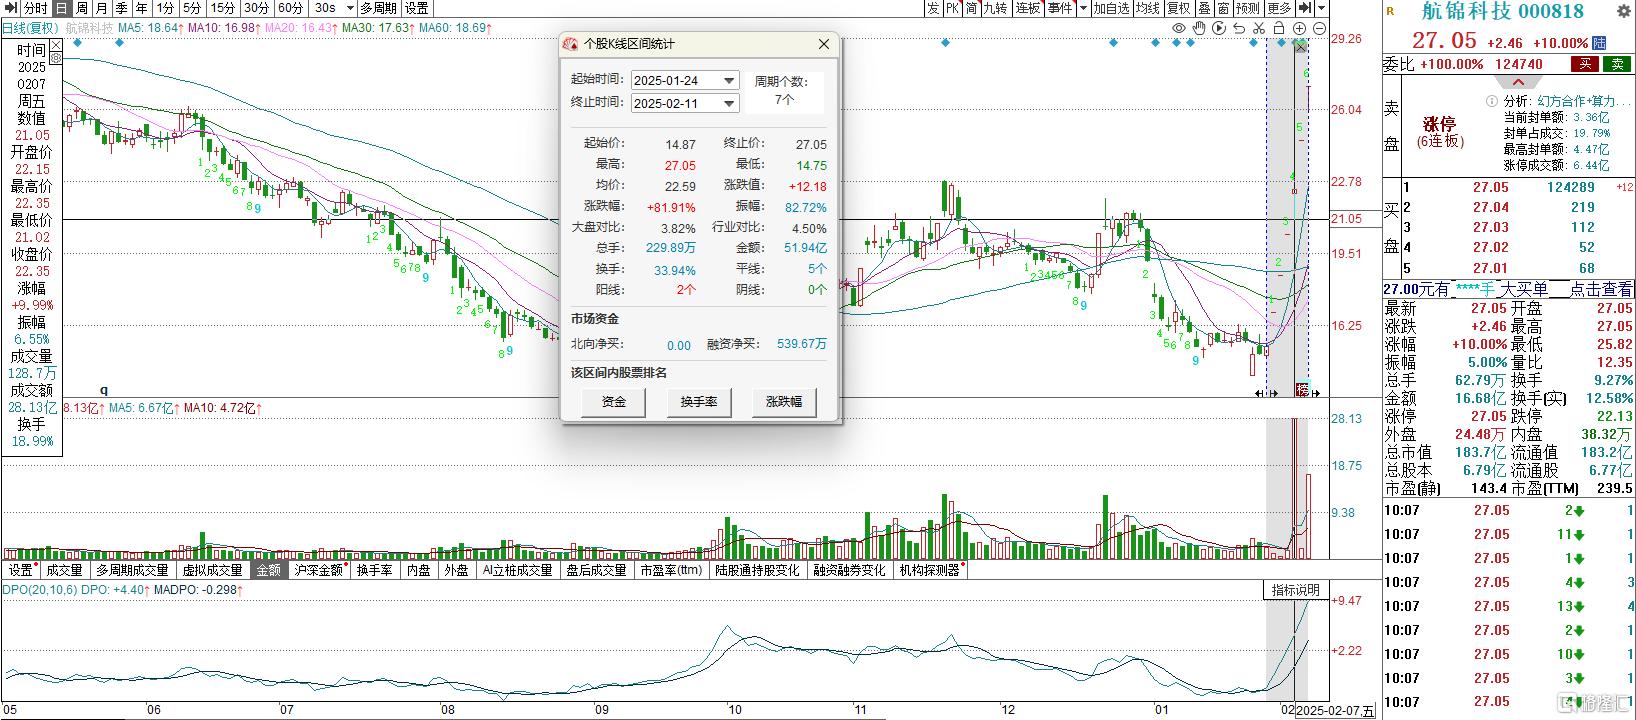Image resolution: width=1636 pixels, height=720 pixels.
Task: Click the 指标说明 button
Action: [1295, 590]
